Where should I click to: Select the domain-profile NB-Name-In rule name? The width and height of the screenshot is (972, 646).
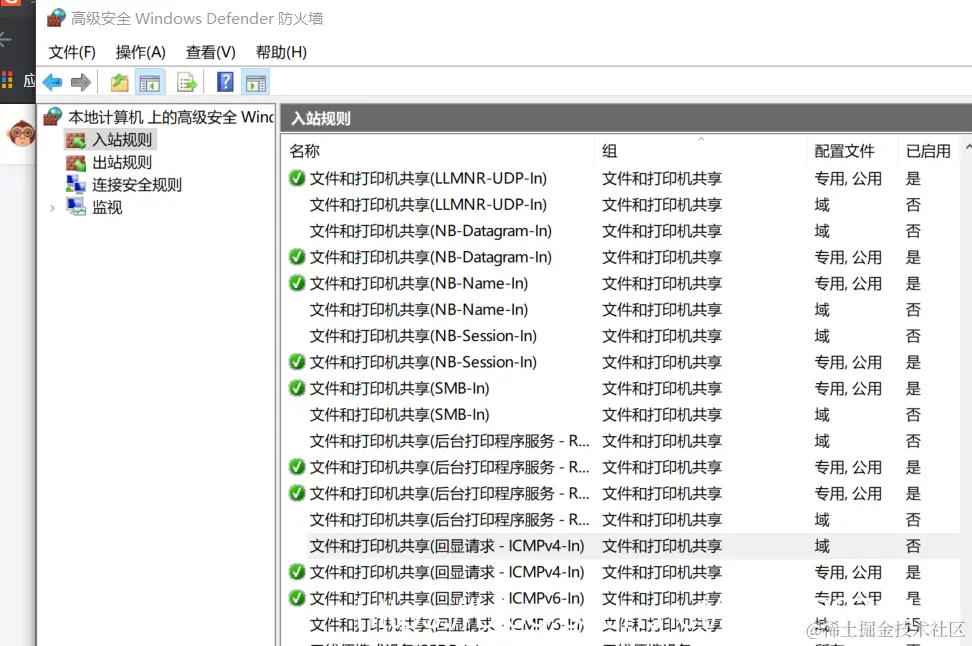click(419, 309)
